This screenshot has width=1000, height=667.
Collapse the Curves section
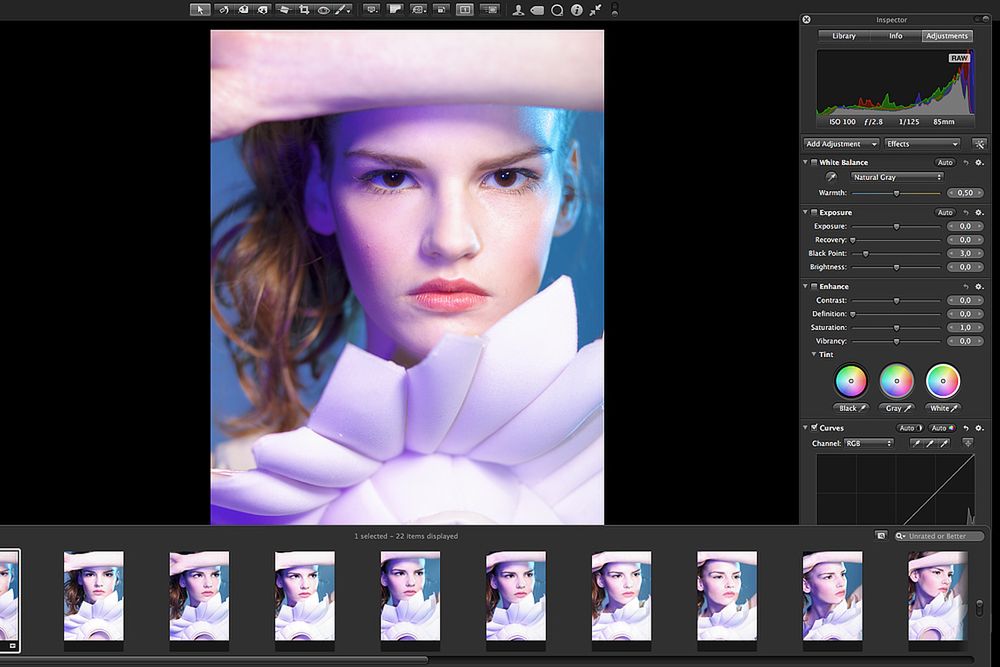point(805,427)
